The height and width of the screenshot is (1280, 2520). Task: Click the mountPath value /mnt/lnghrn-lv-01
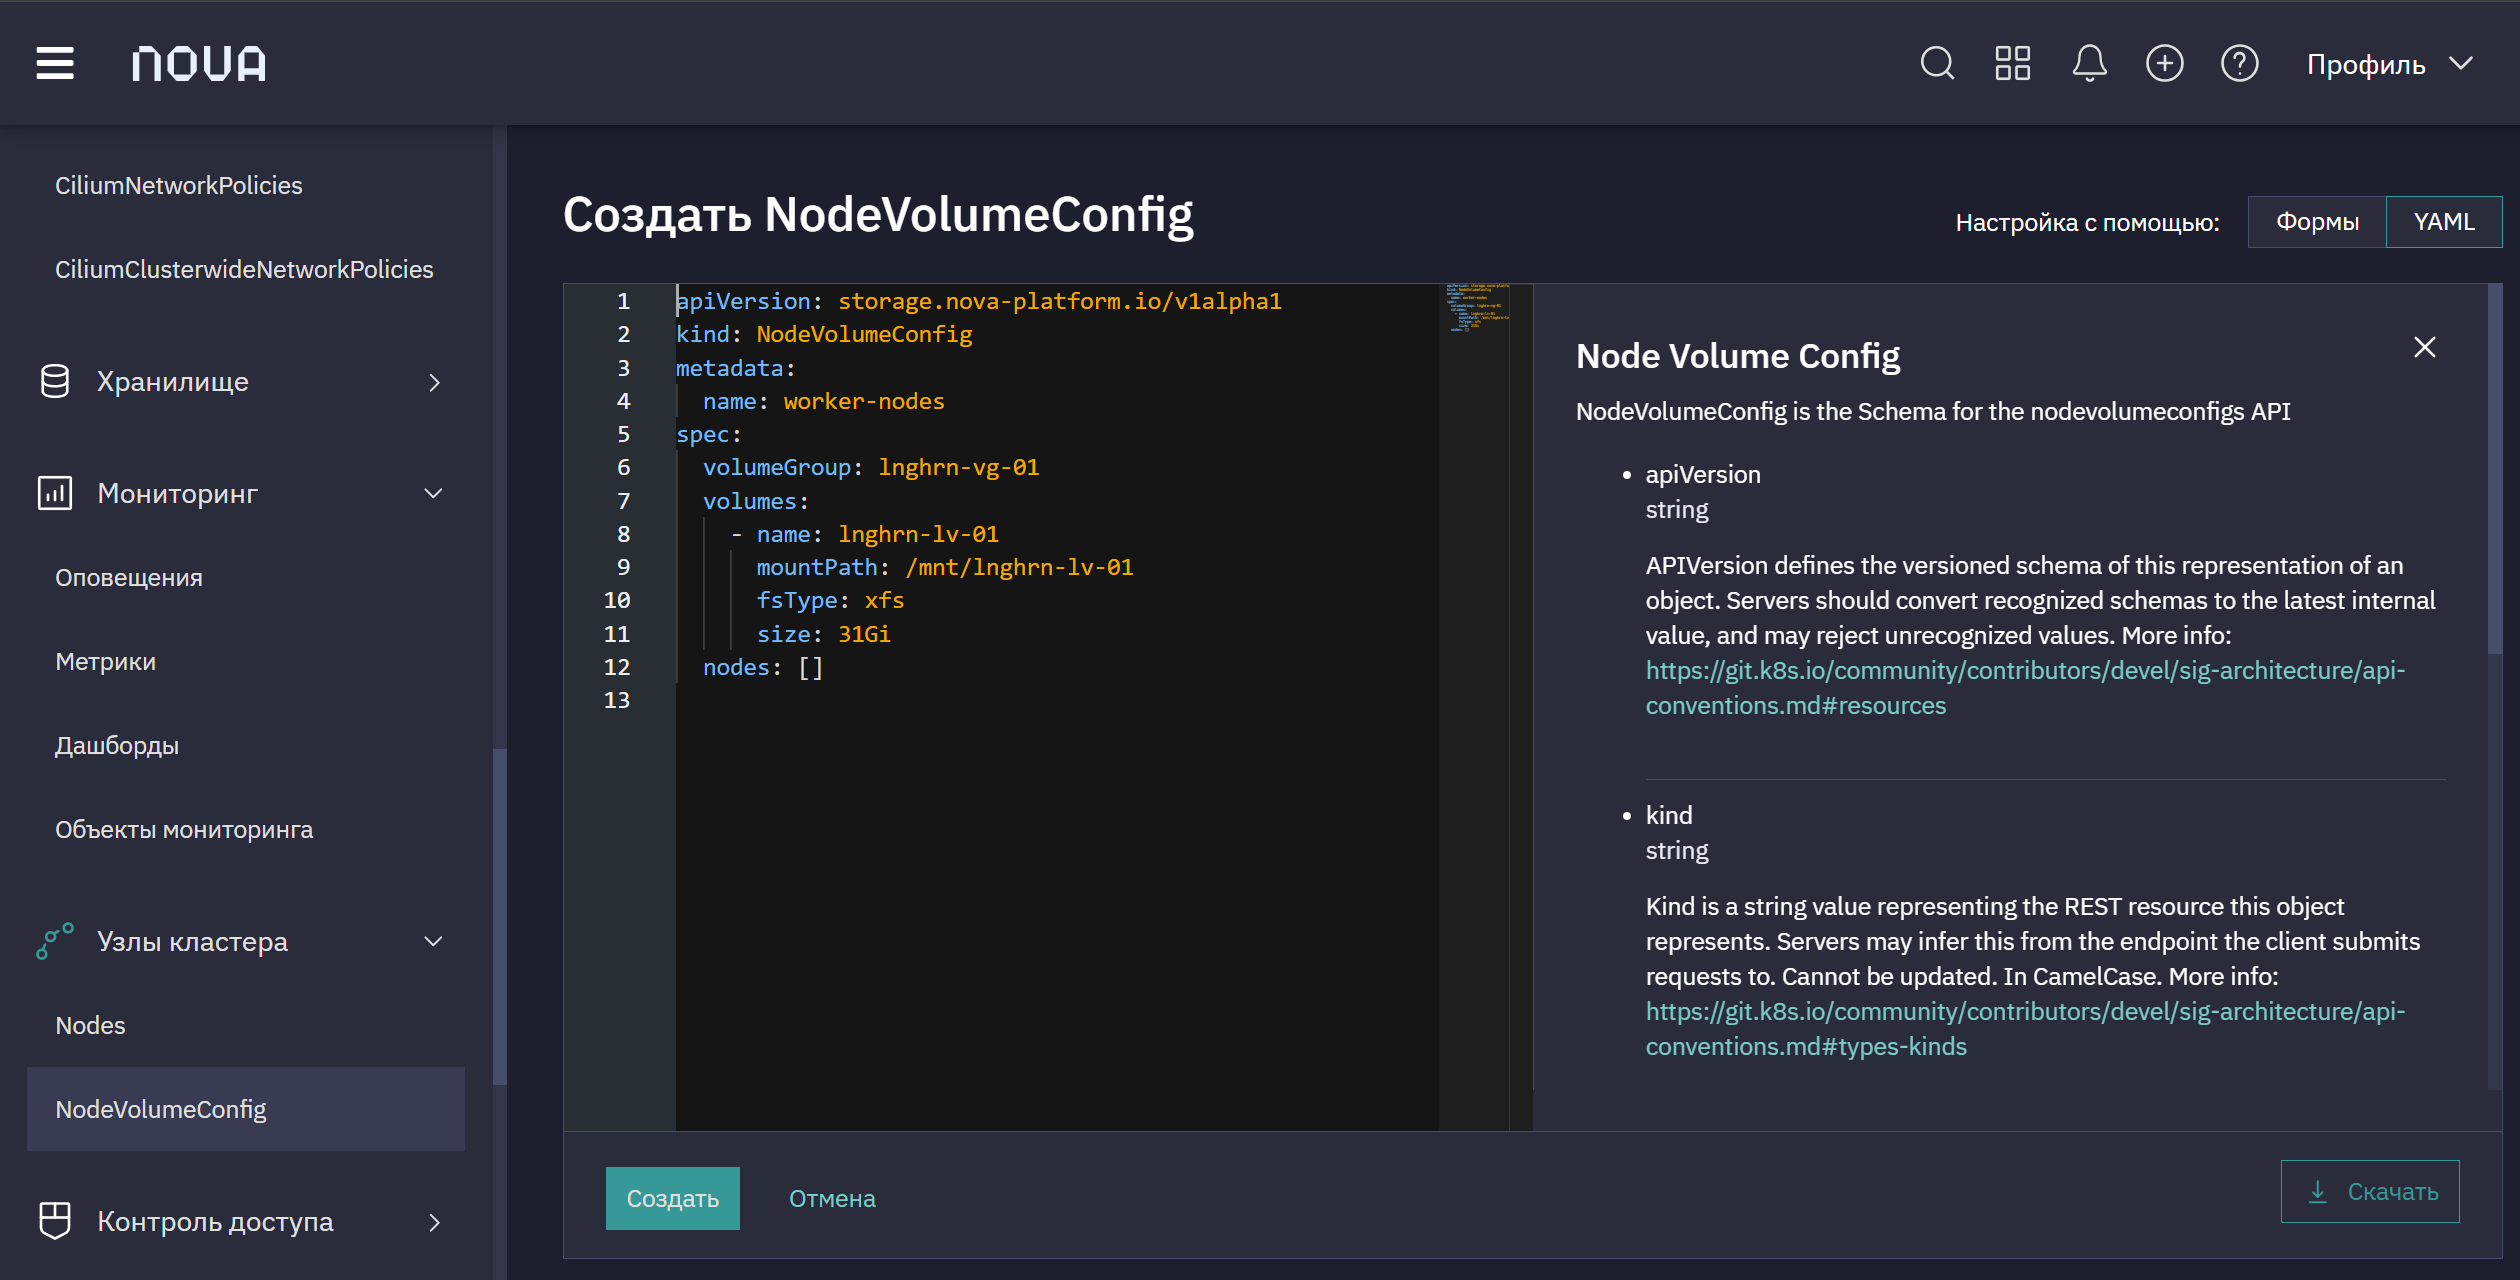click(x=1019, y=567)
